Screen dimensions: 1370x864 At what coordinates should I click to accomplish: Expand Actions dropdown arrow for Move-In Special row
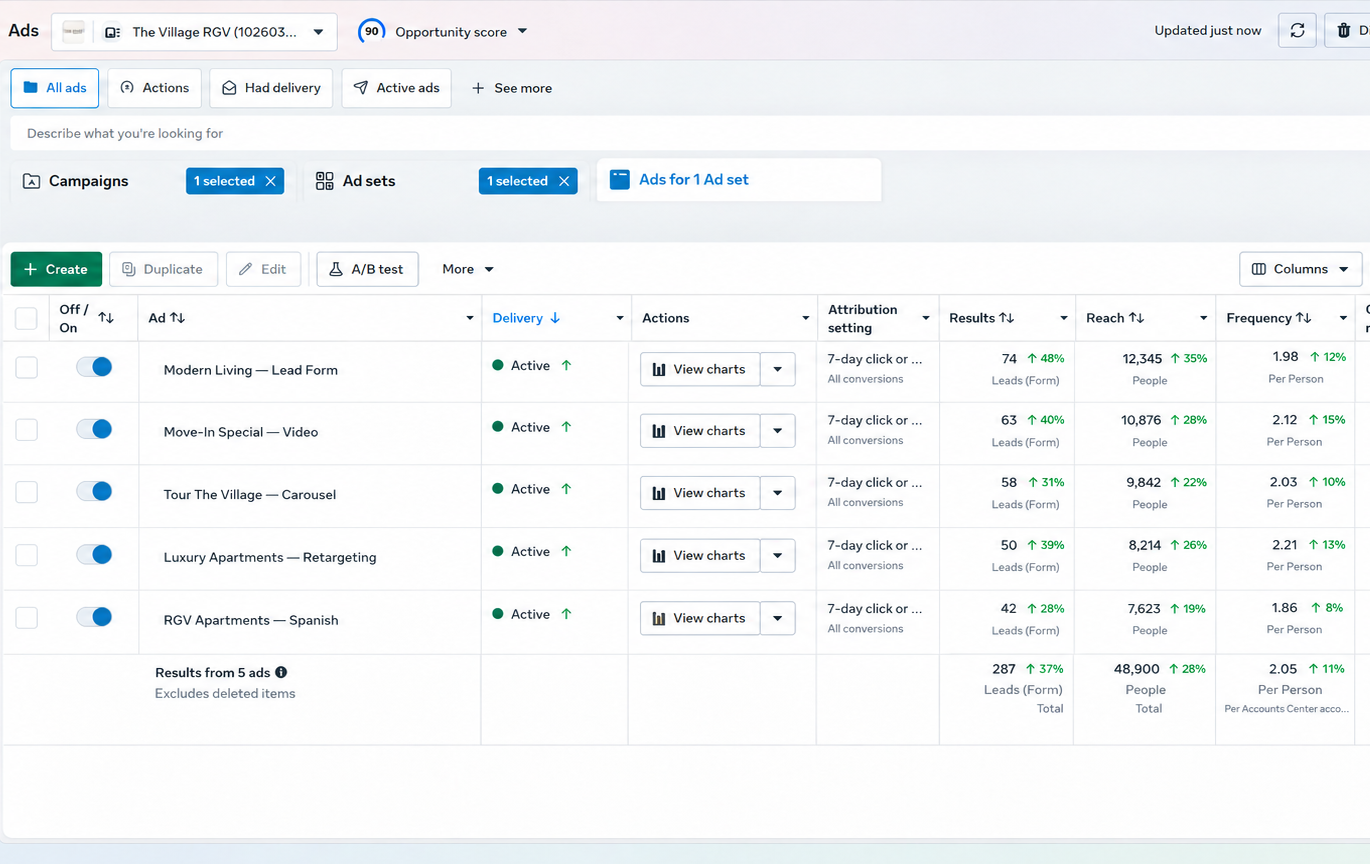[778, 431]
